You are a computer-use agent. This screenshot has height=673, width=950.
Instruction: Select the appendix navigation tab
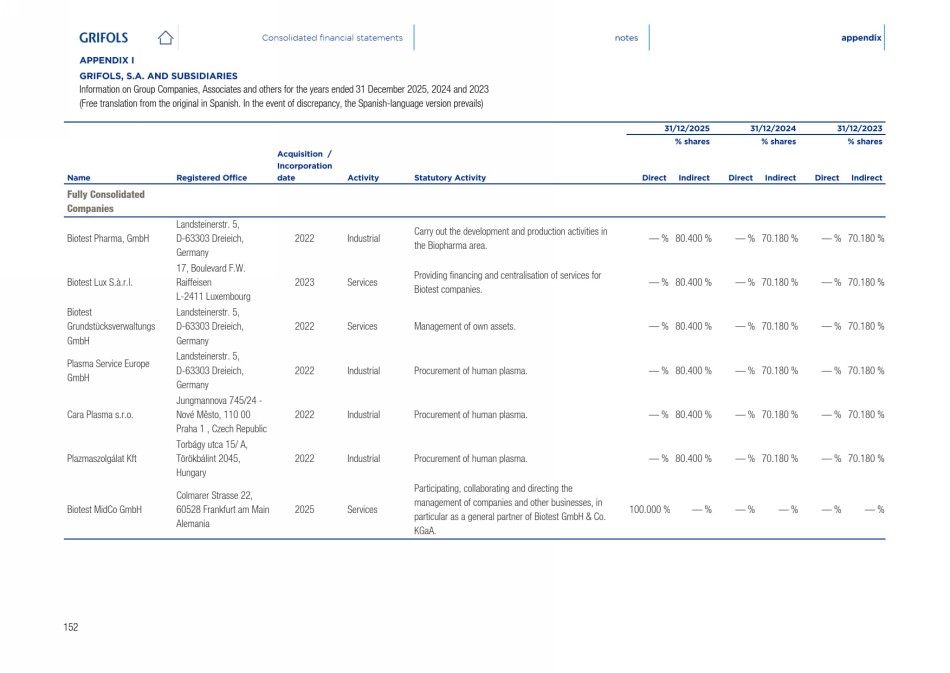861,38
